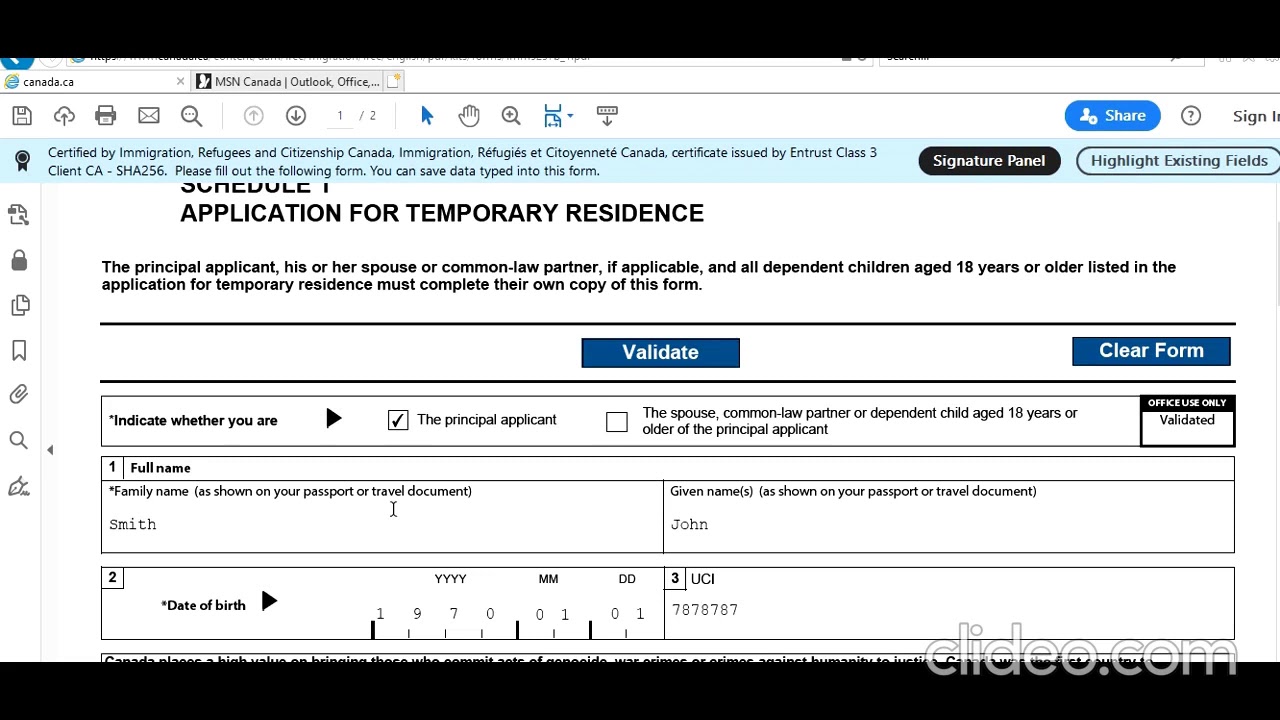Open the fill and sign pen panel
The image size is (1280, 720).
pos(18,487)
